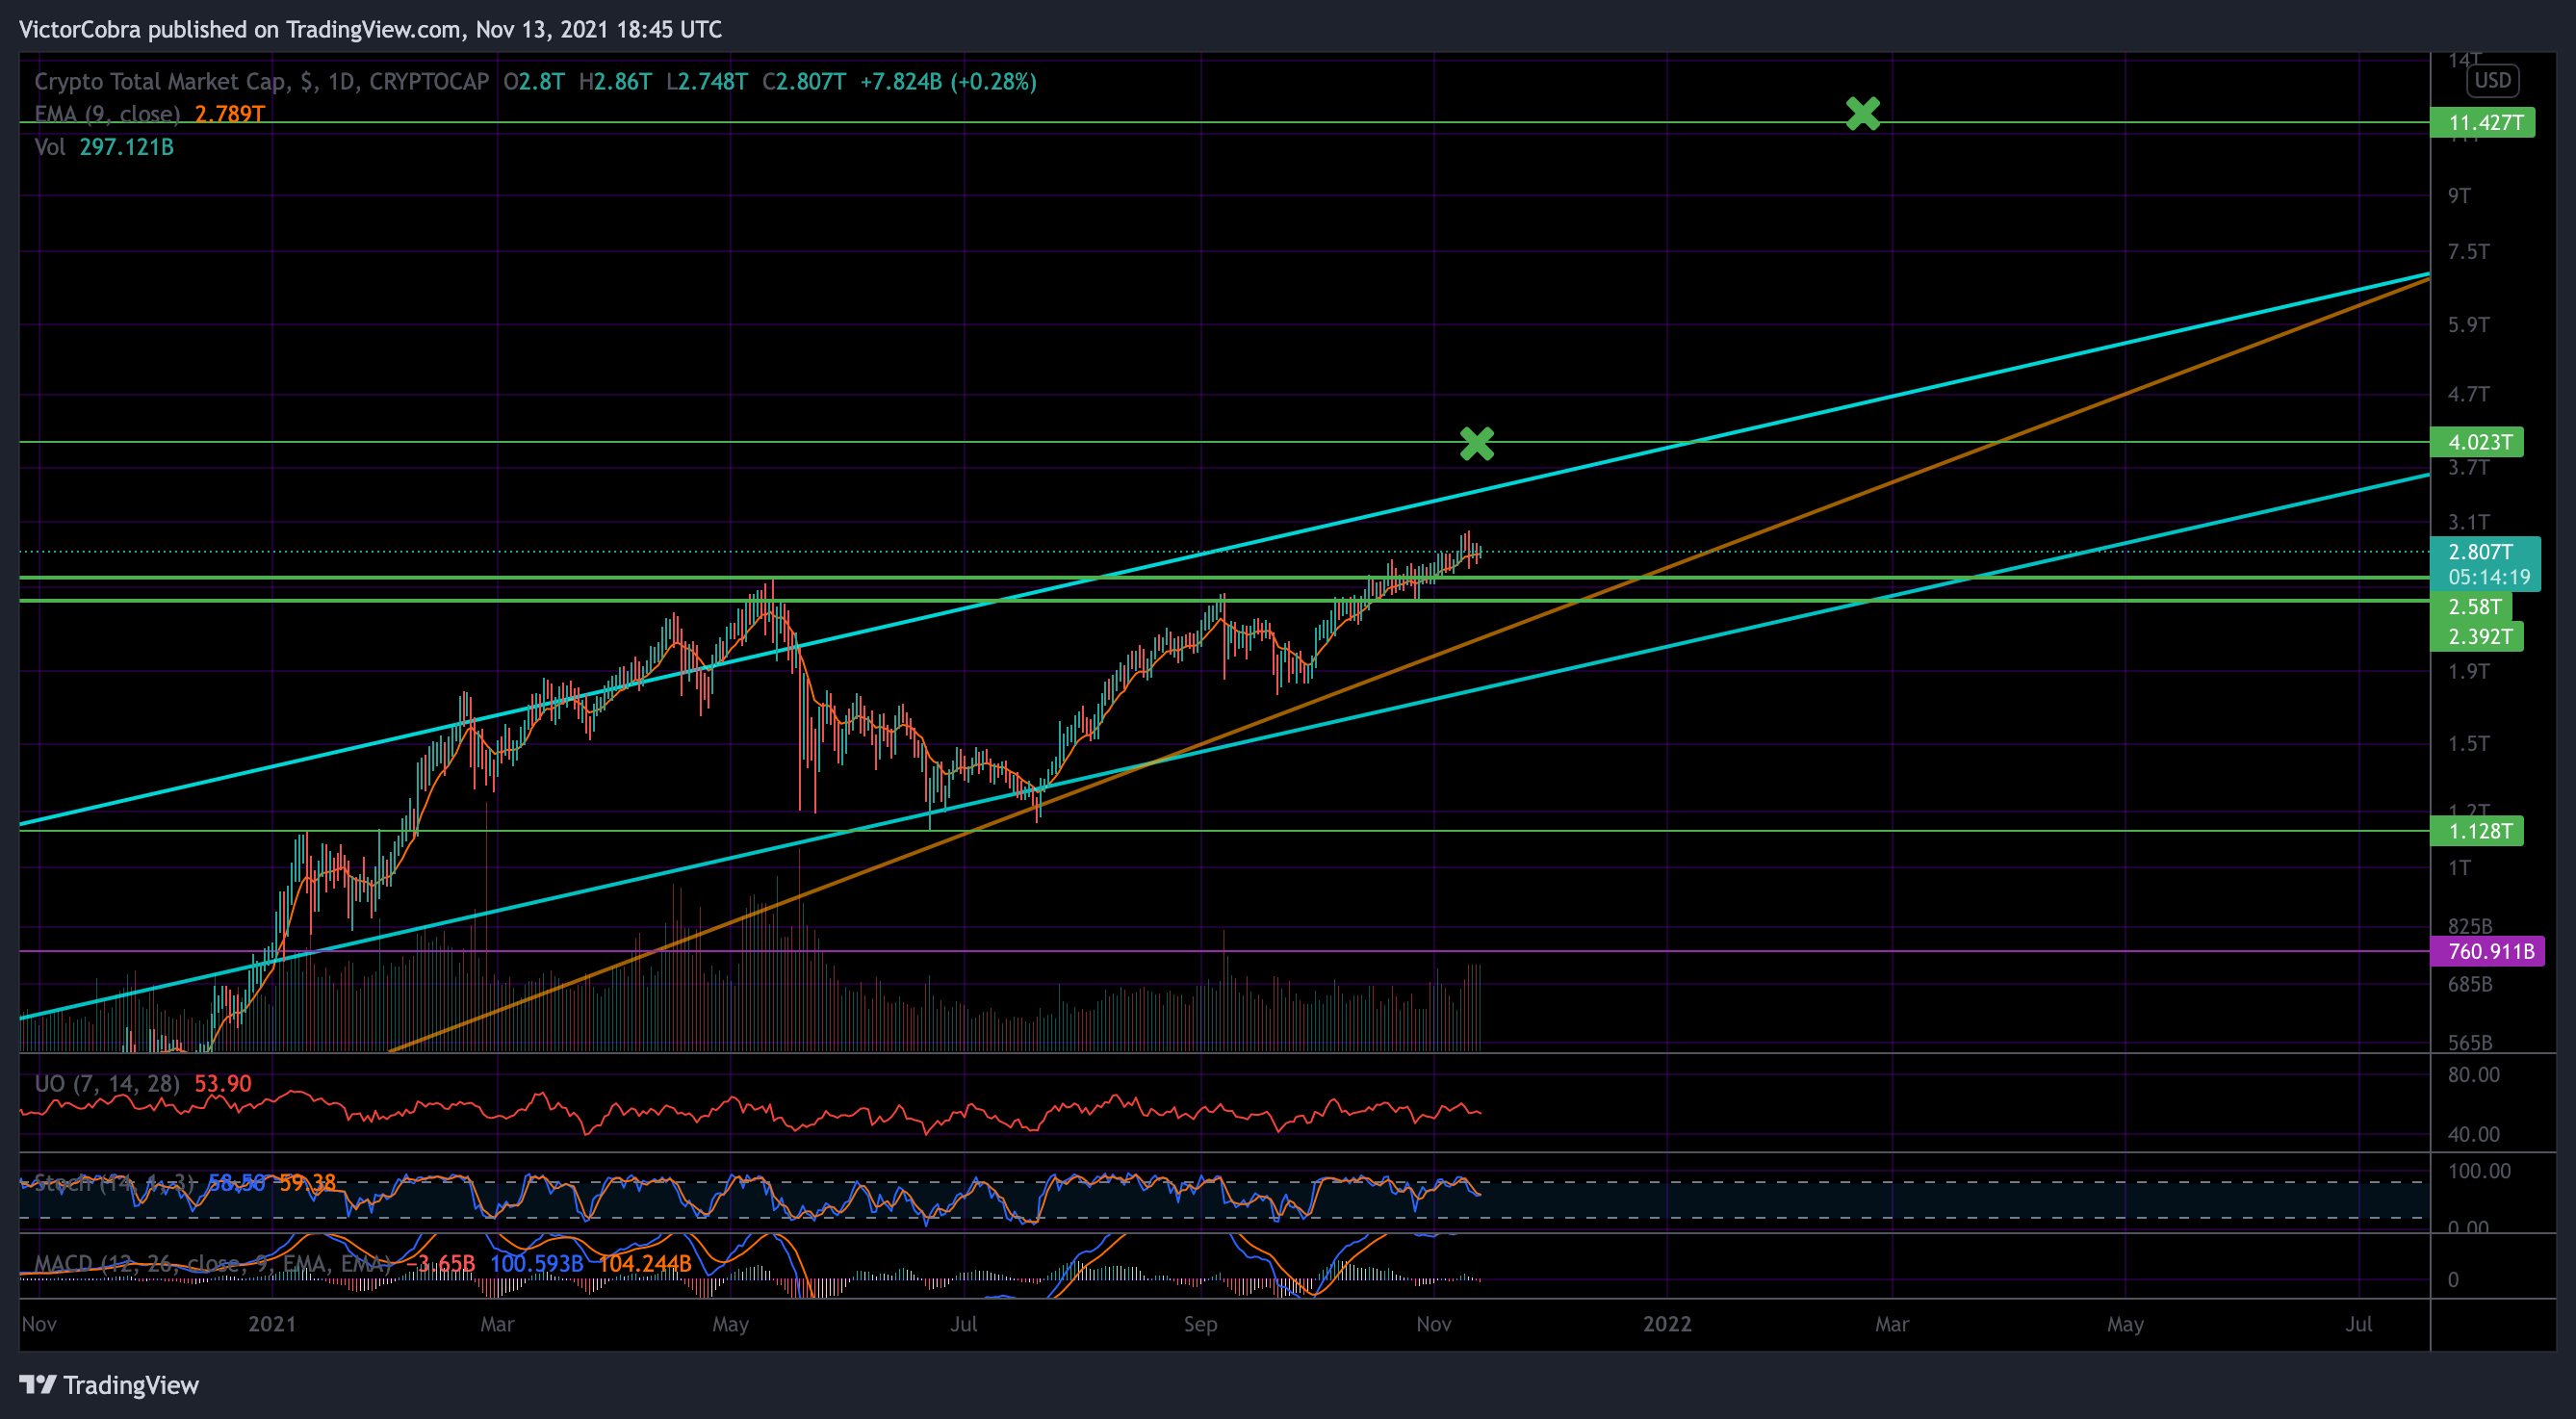Click the 2022 label on time axis

coord(1667,1324)
